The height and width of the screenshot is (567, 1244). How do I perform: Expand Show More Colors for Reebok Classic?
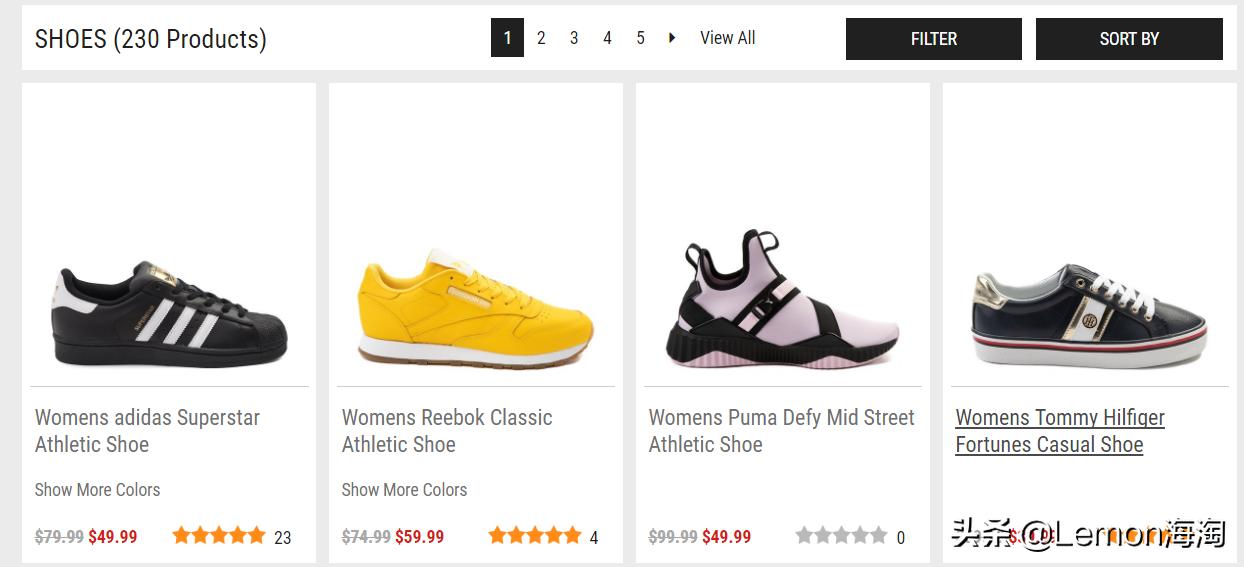(404, 490)
